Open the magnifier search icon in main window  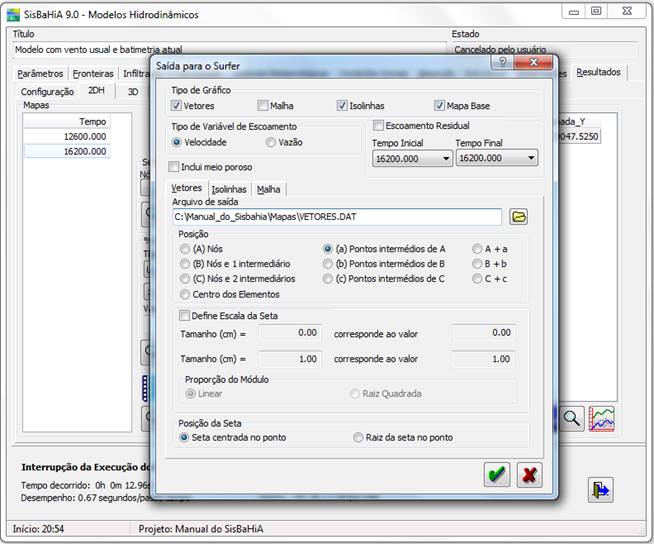click(x=571, y=418)
